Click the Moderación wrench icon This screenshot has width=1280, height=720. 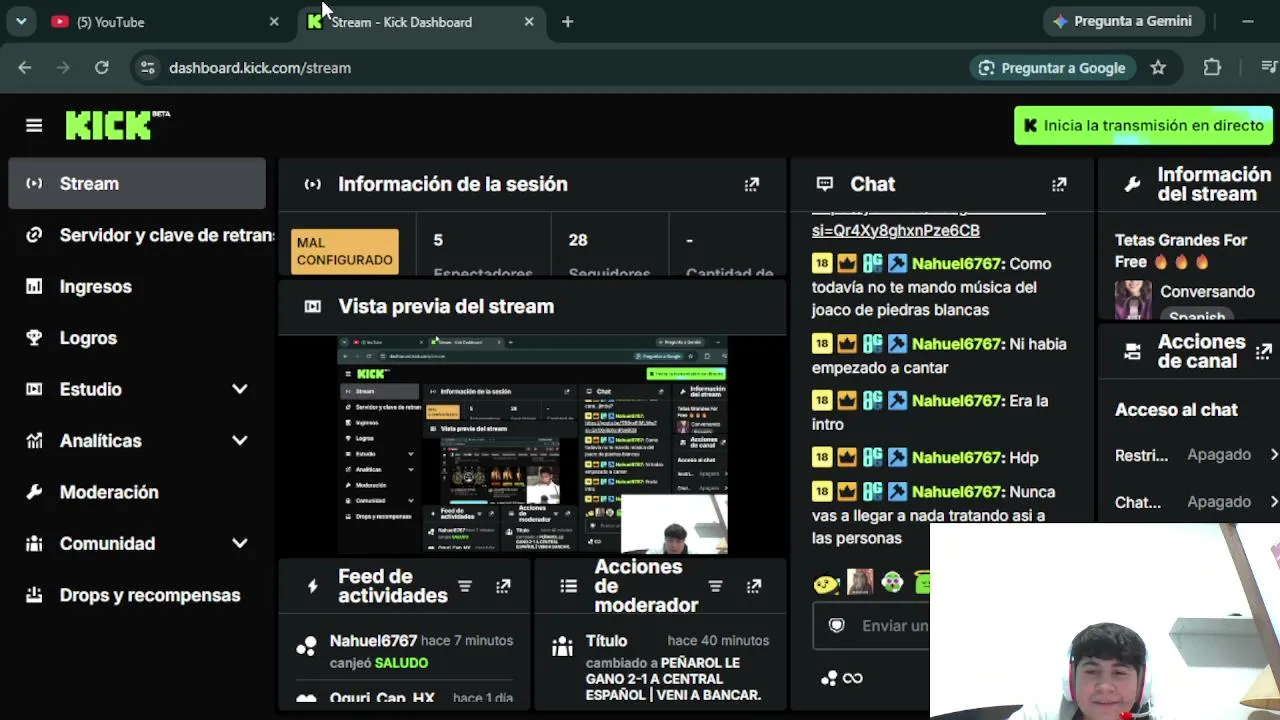(x=34, y=492)
